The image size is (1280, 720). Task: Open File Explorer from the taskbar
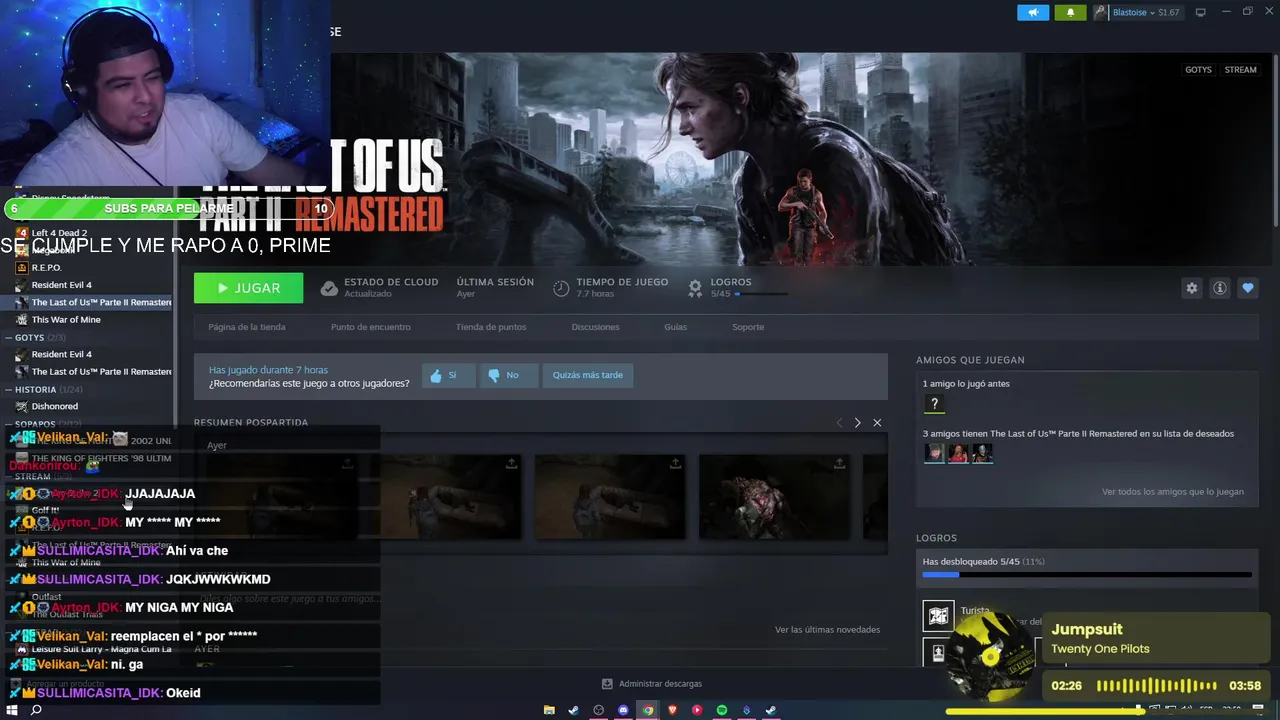tap(549, 710)
